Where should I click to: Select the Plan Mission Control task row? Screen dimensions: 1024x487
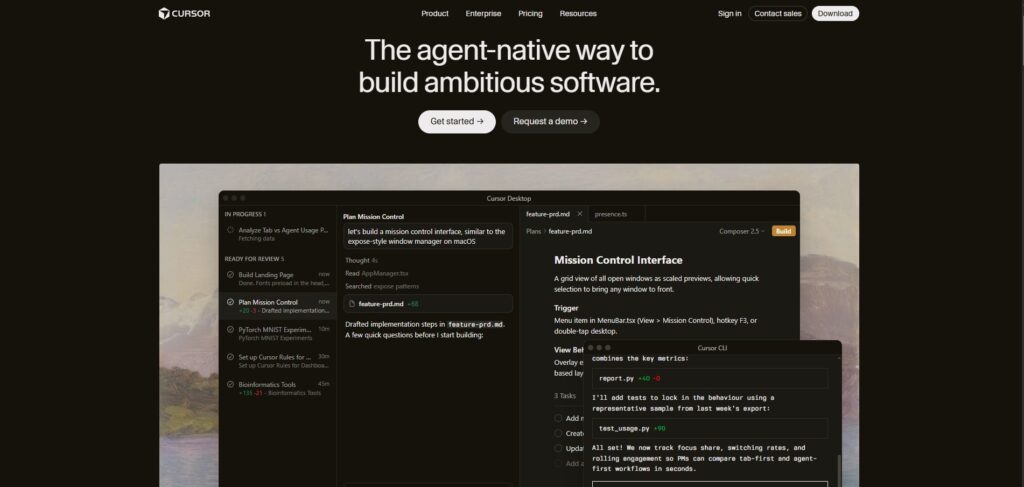click(278, 306)
